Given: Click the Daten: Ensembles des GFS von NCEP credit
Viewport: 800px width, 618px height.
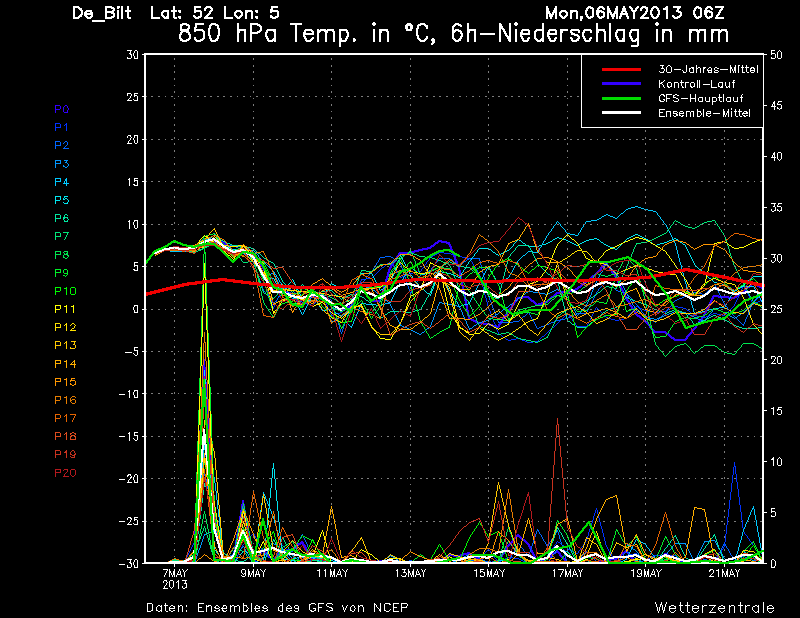Looking at the screenshot, I should [278, 608].
